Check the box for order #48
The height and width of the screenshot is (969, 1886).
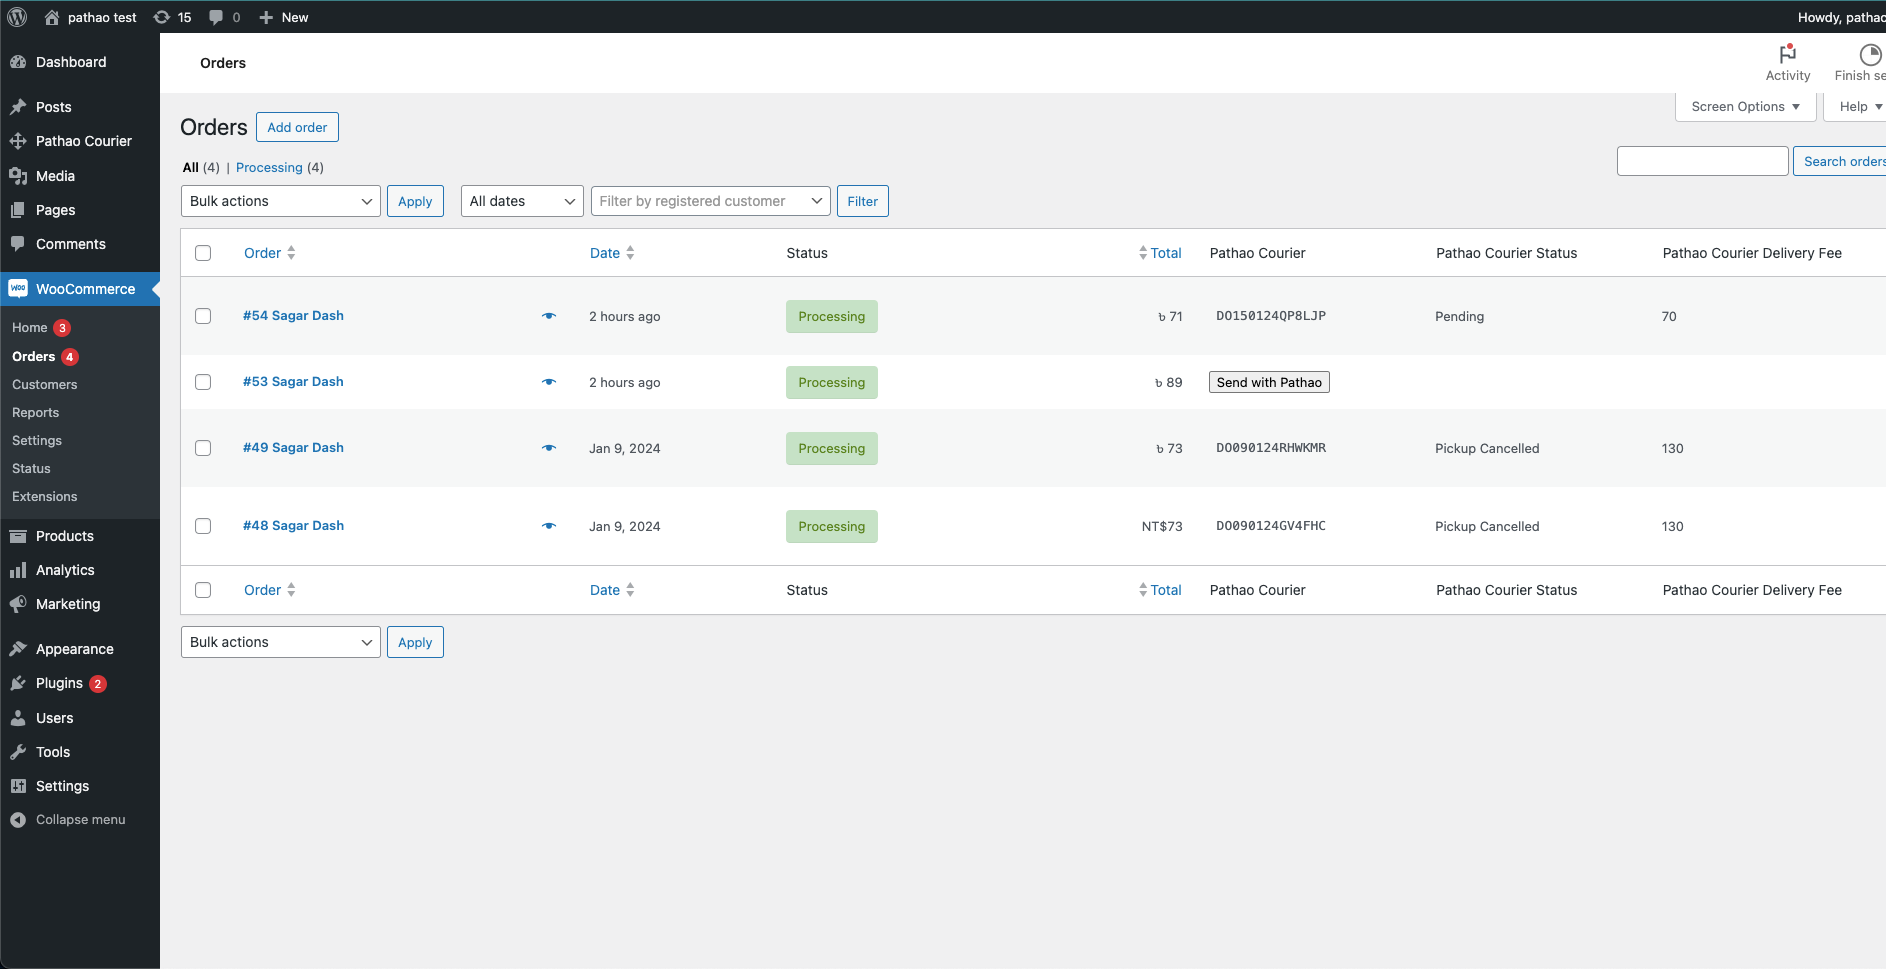point(203,526)
